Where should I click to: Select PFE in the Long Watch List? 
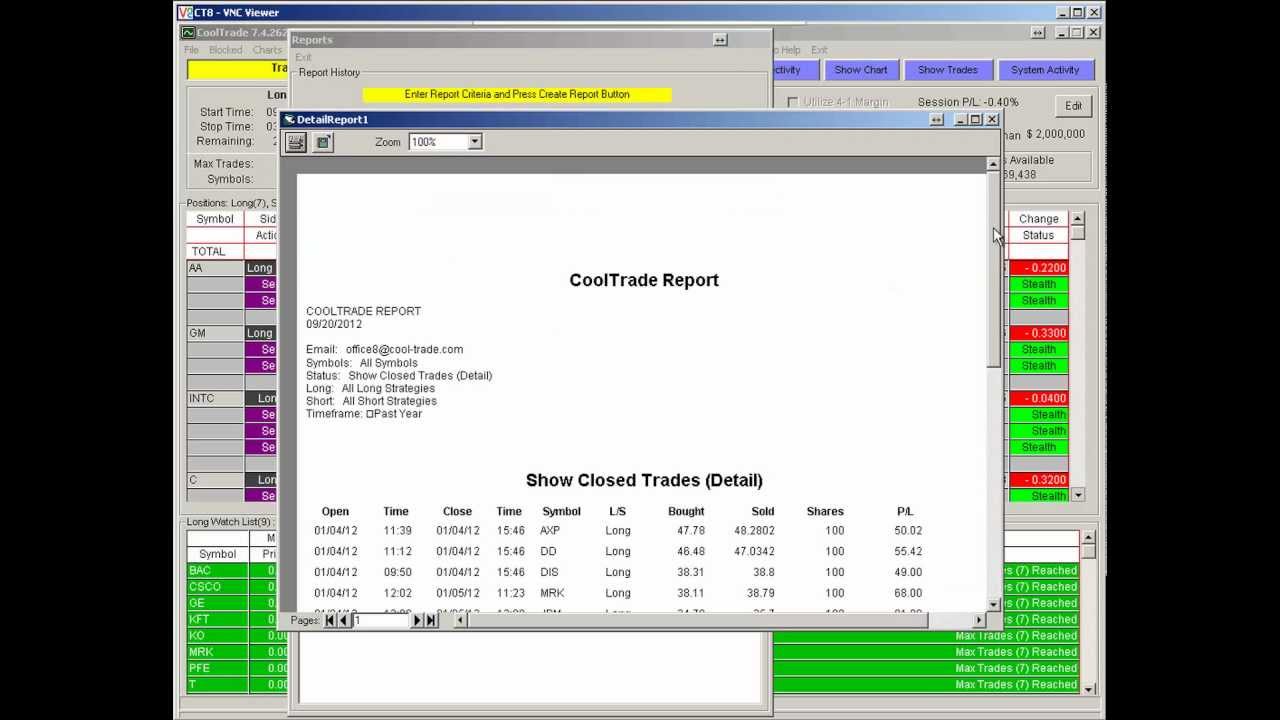tap(217, 668)
